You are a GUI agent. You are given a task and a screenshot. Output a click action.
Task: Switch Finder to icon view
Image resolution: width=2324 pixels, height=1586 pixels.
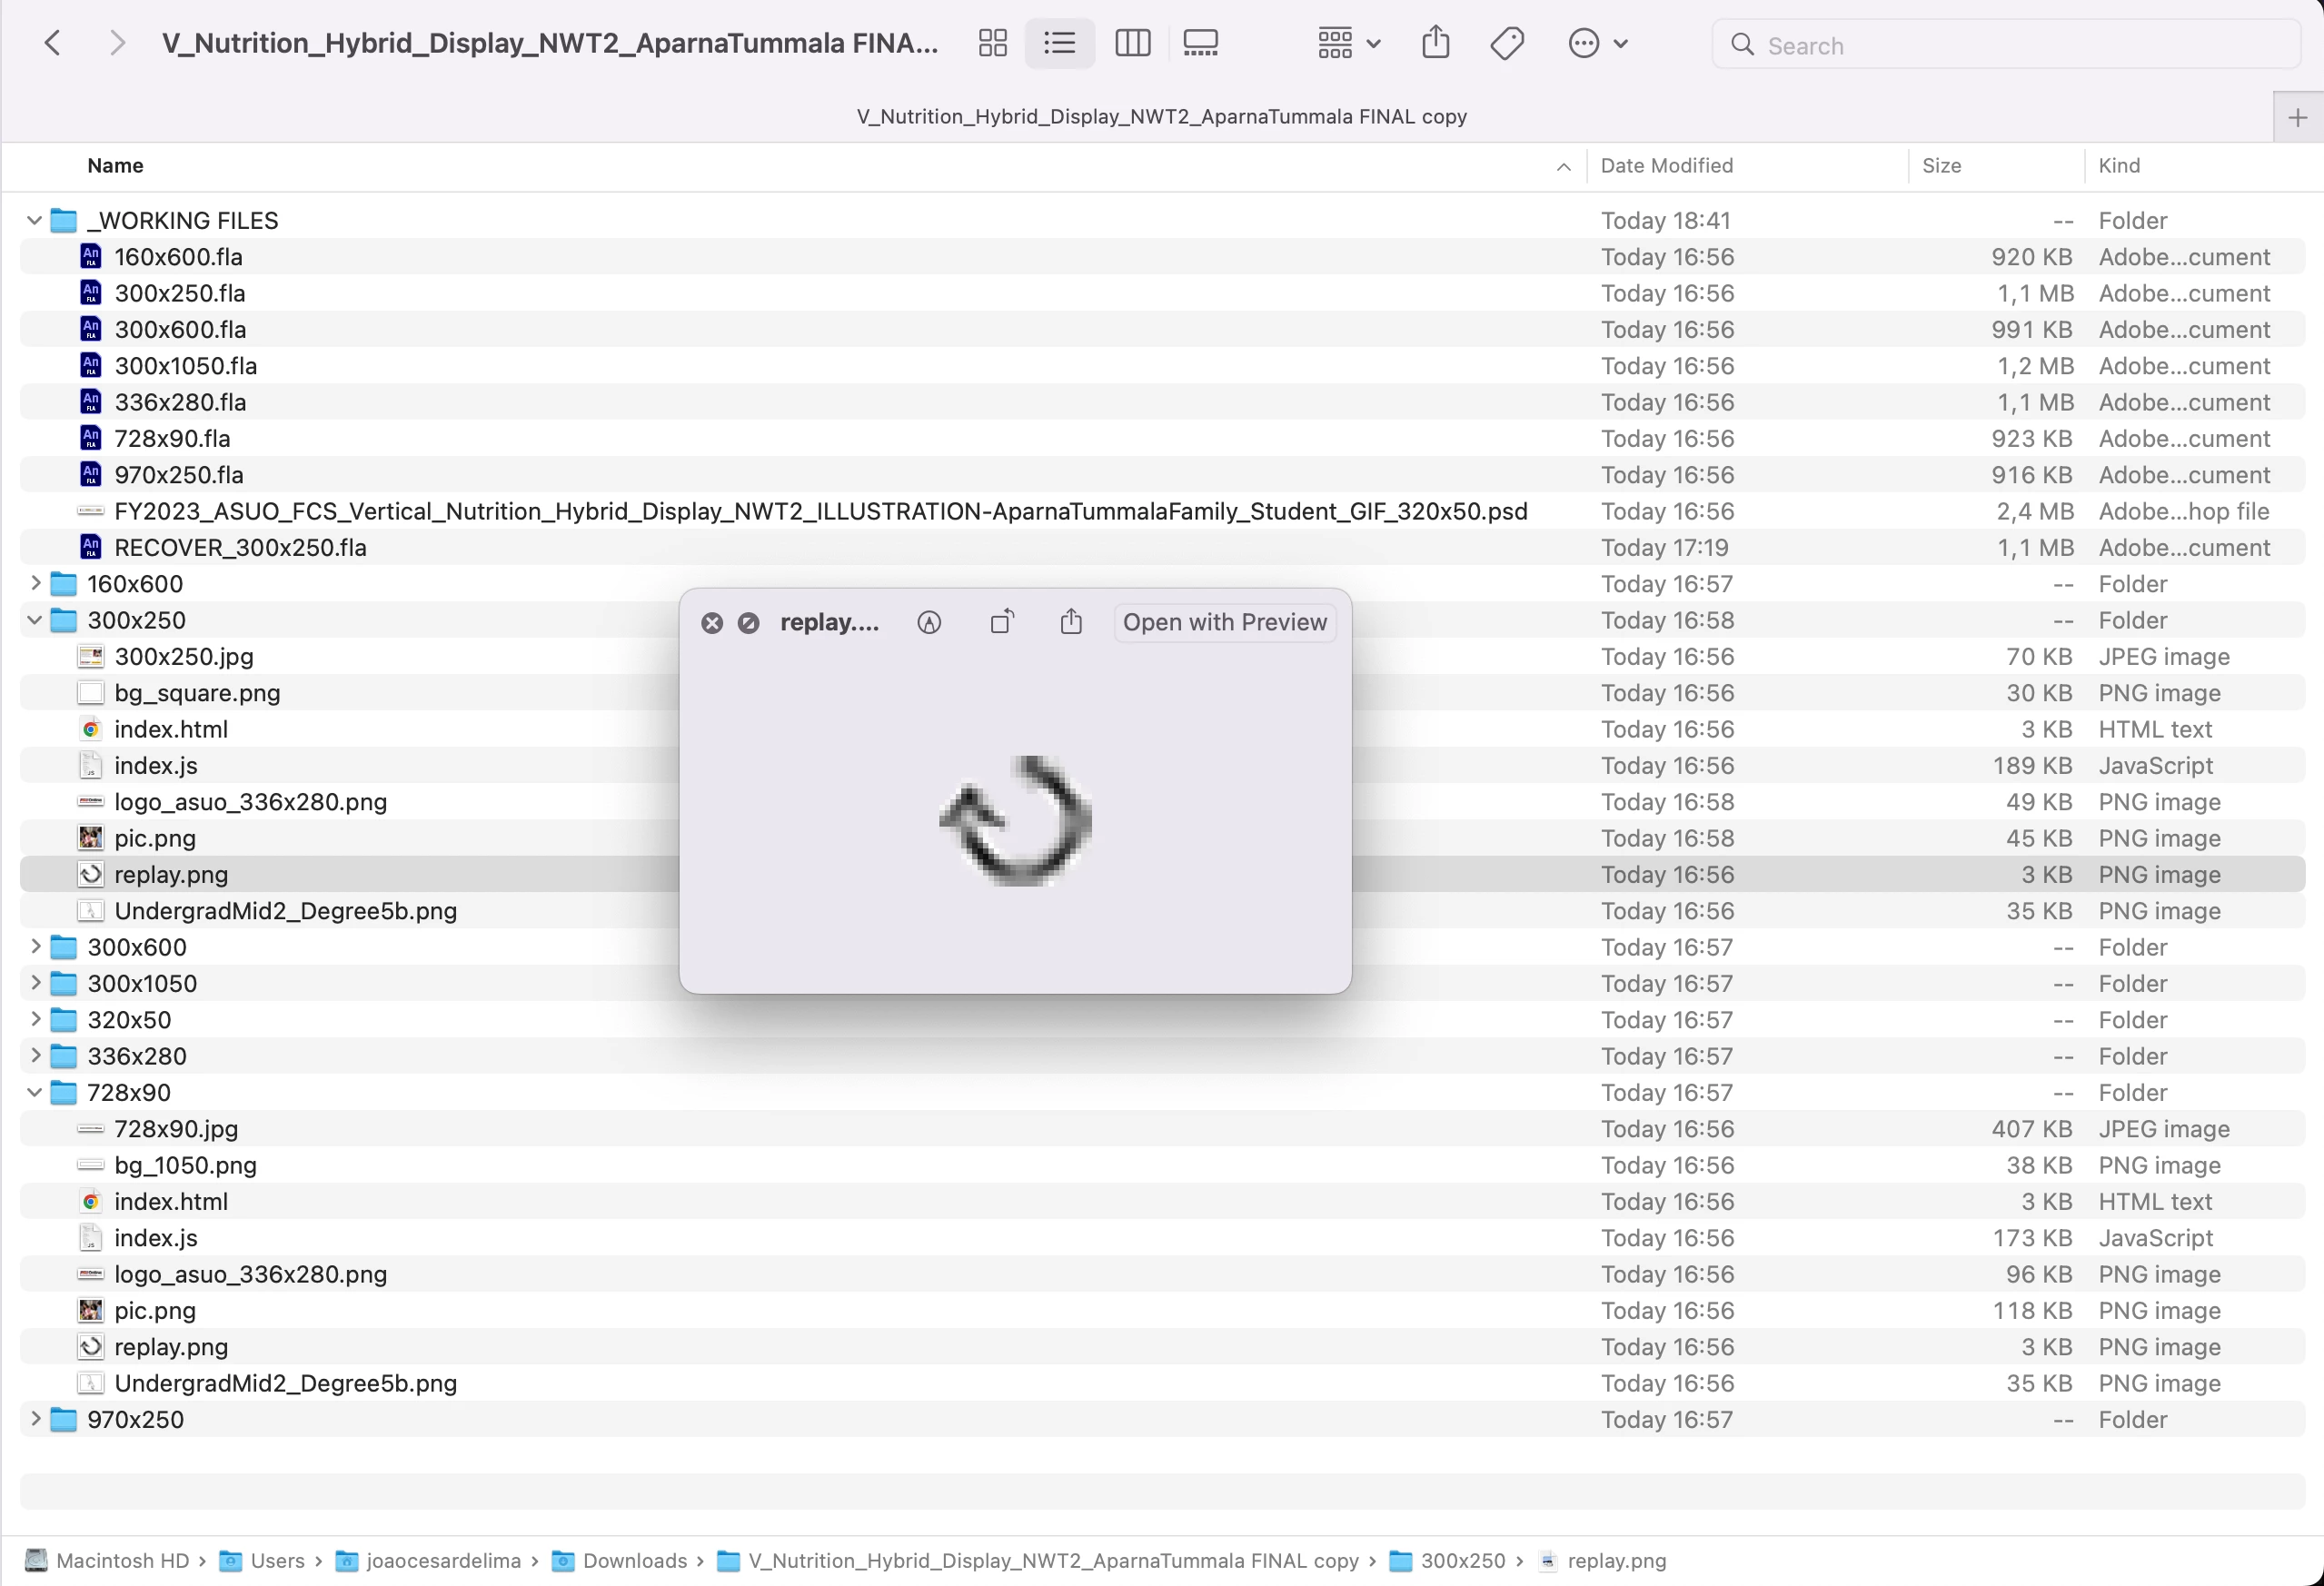[x=992, y=43]
